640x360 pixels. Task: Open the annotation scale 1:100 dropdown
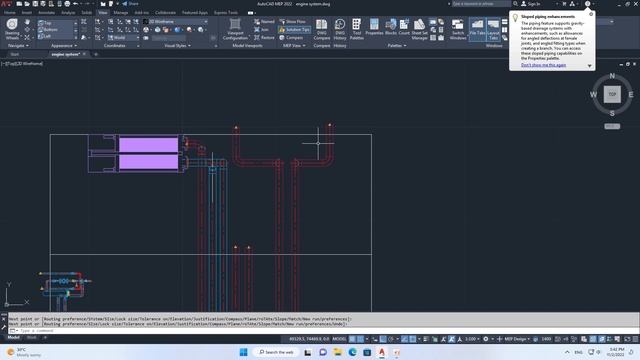472,339
